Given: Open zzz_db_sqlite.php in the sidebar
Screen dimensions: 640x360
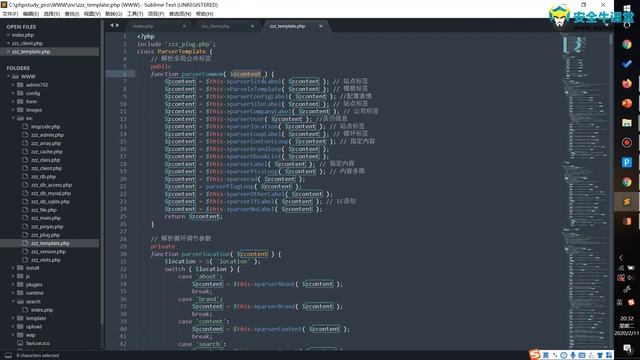Looking at the screenshot, I should click(x=50, y=202).
